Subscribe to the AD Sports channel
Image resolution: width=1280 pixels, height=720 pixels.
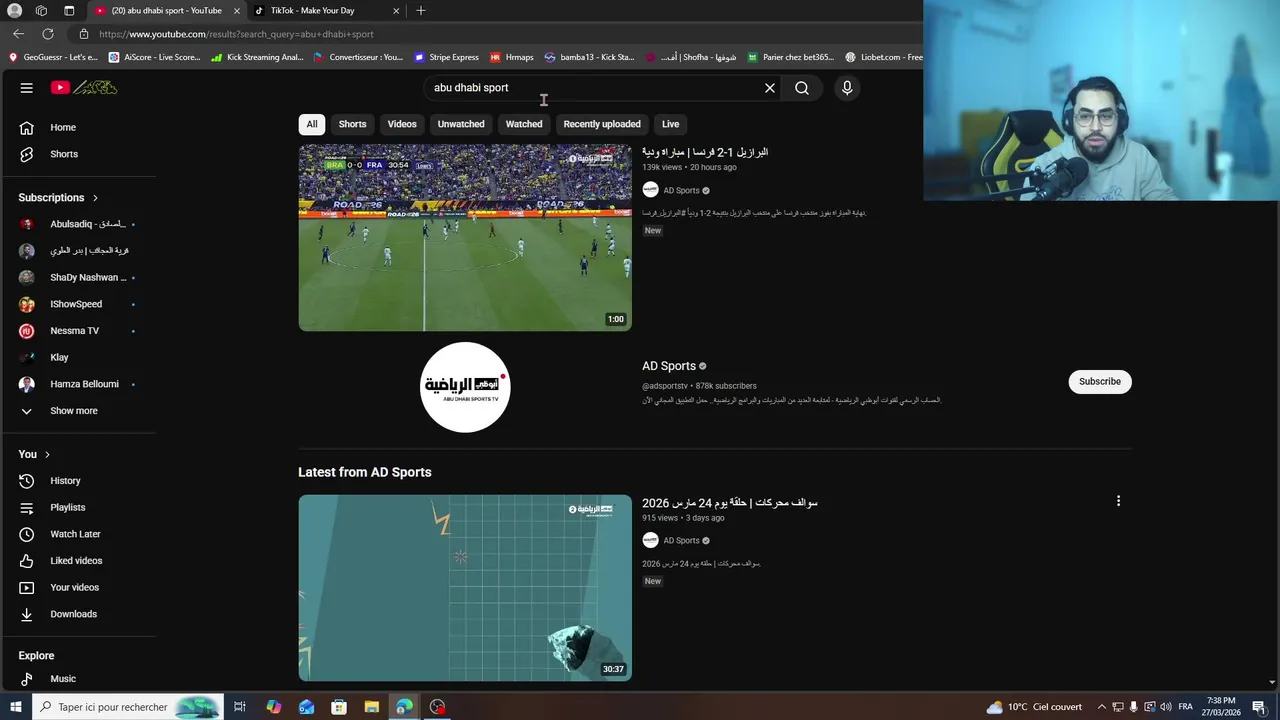(x=1100, y=381)
